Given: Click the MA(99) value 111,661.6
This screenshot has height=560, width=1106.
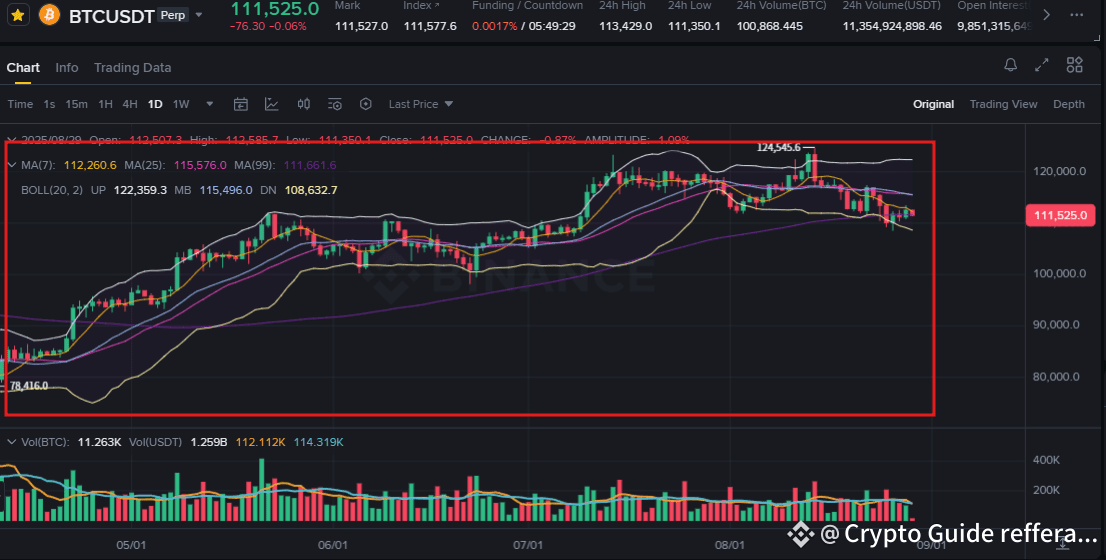Looking at the screenshot, I should (x=310, y=165).
